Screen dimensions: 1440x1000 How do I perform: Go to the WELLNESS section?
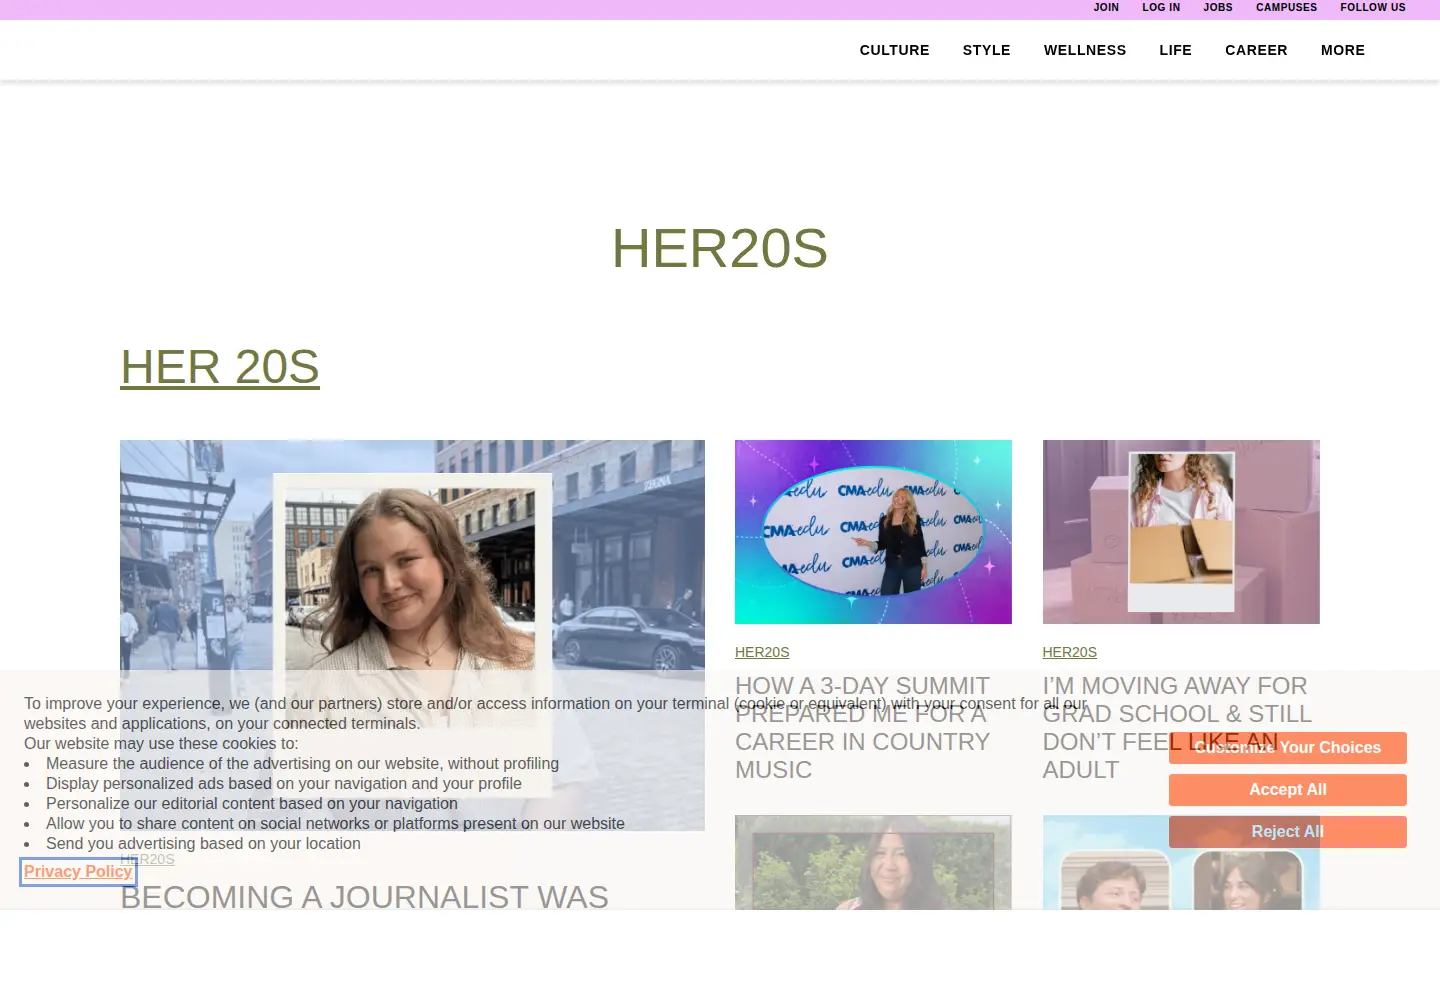point(1085,50)
